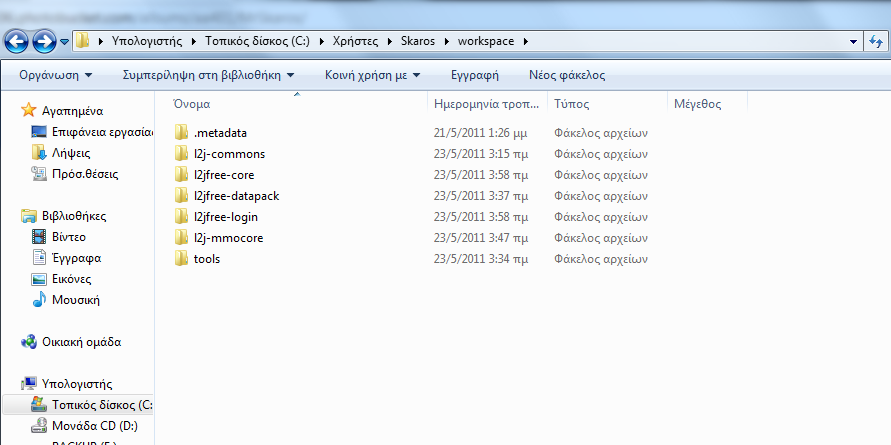Click the folder icon in address bar
This screenshot has height=445, width=891.
tap(83, 40)
